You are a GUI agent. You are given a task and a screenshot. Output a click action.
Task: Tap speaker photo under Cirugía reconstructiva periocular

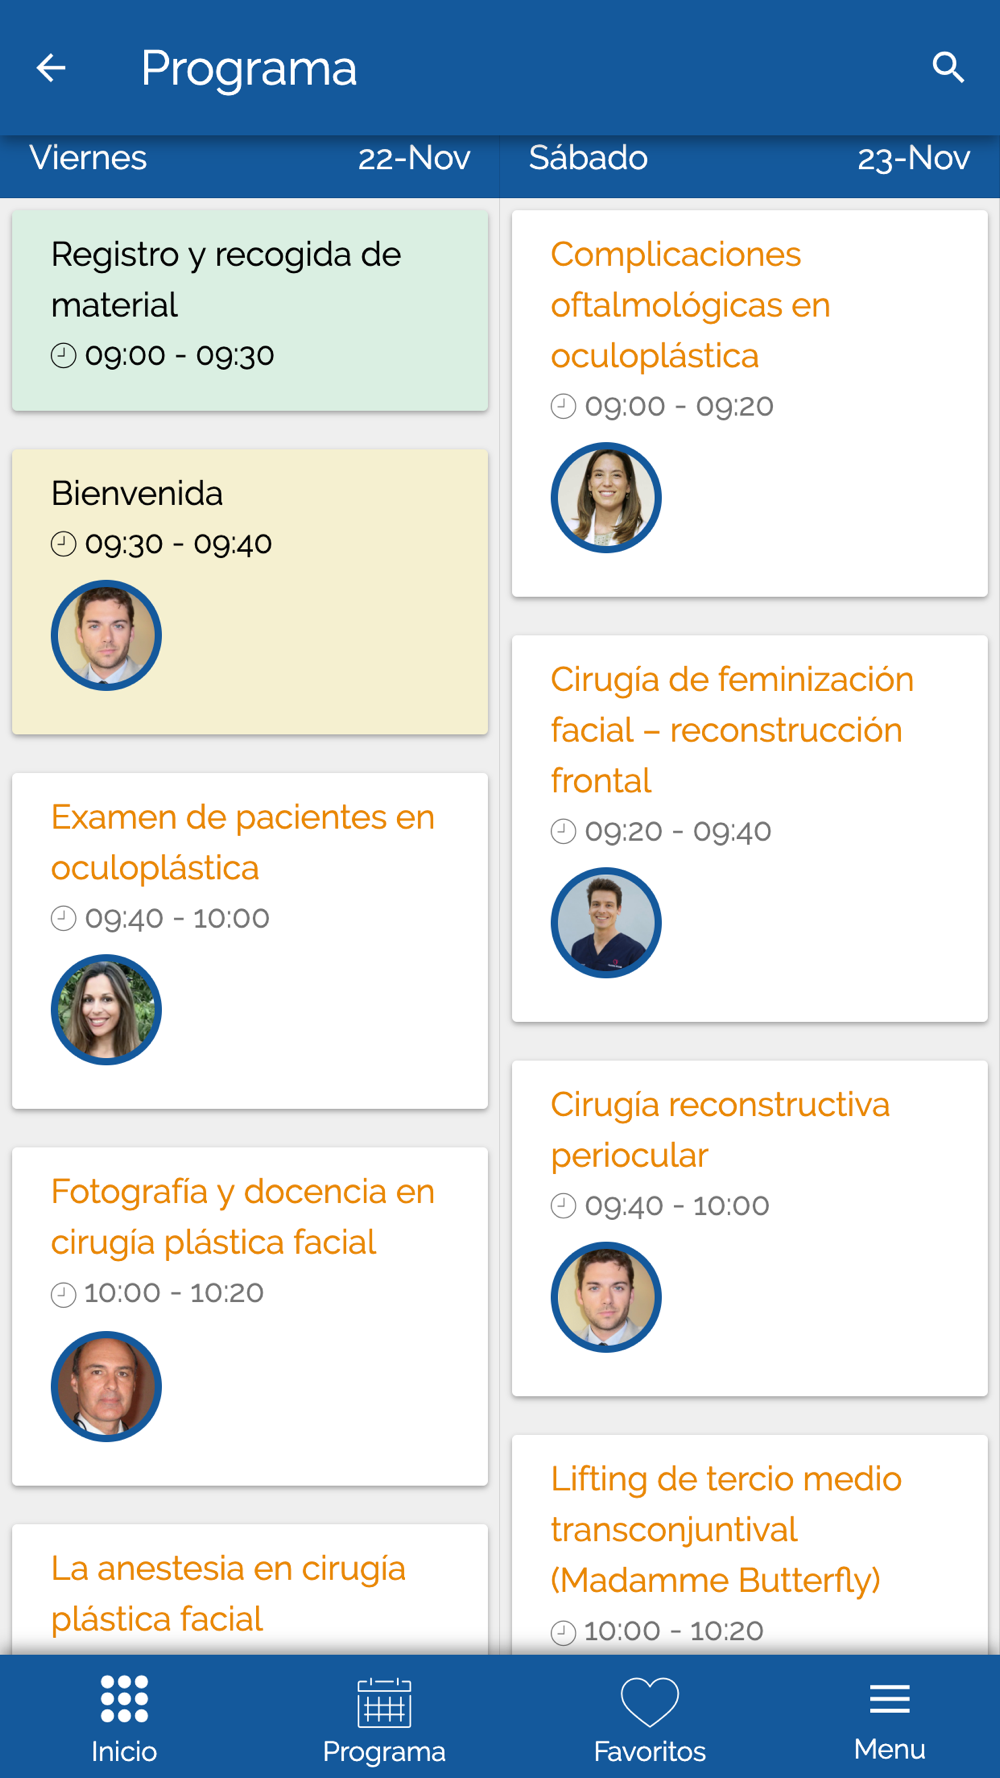[x=606, y=1297]
